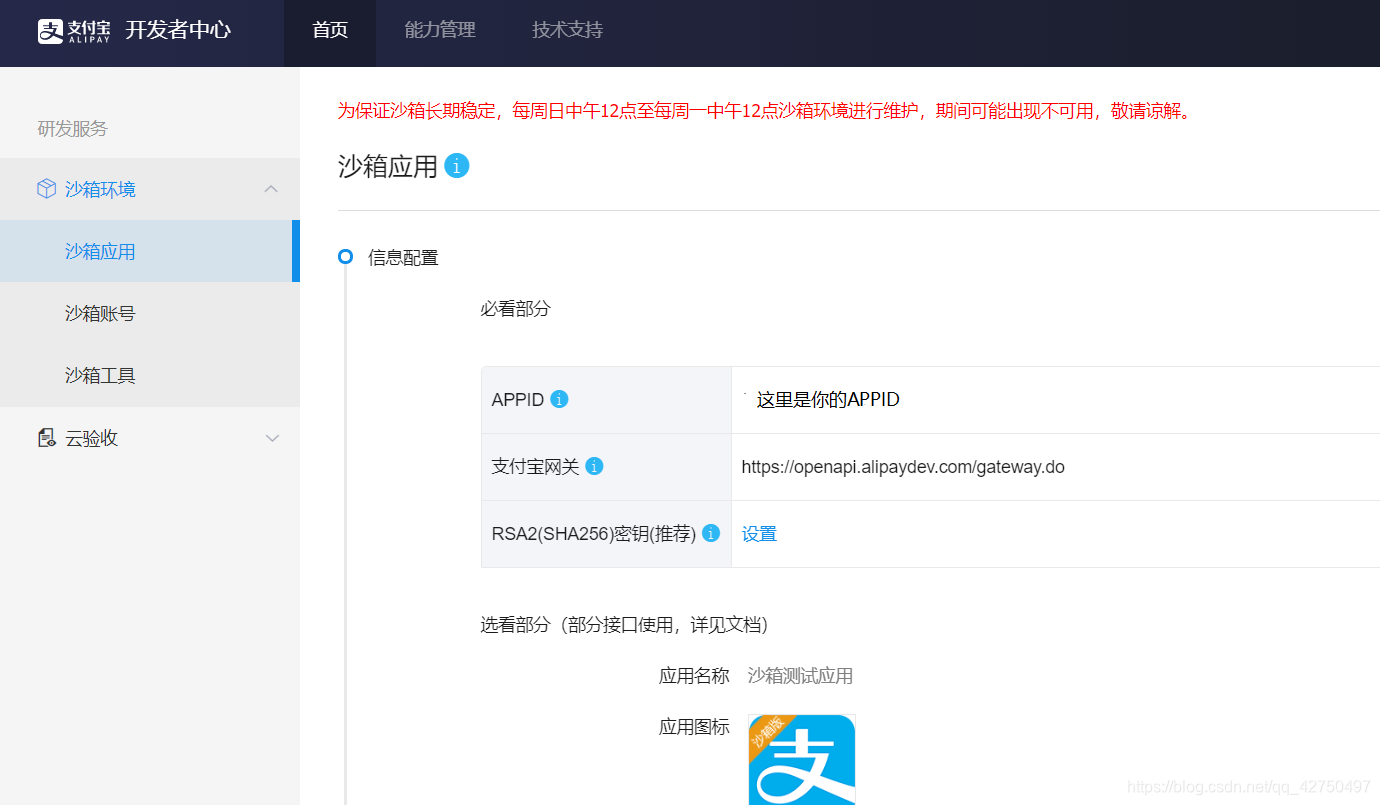The height and width of the screenshot is (805, 1380).
Task: Click the 信息配置 step label
Action: coord(403,258)
